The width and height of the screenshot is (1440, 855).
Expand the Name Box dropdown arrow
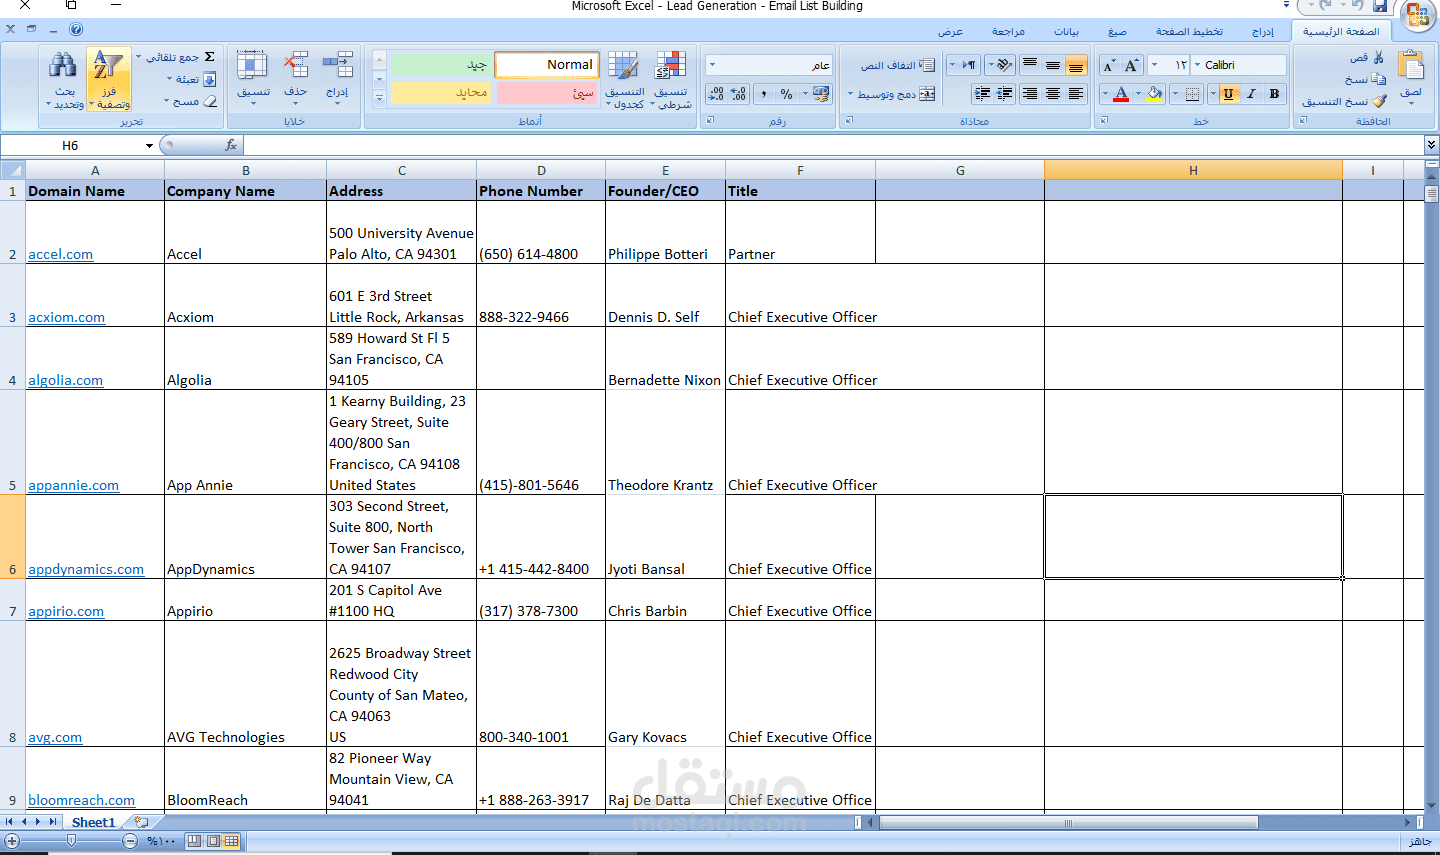coord(149,146)
